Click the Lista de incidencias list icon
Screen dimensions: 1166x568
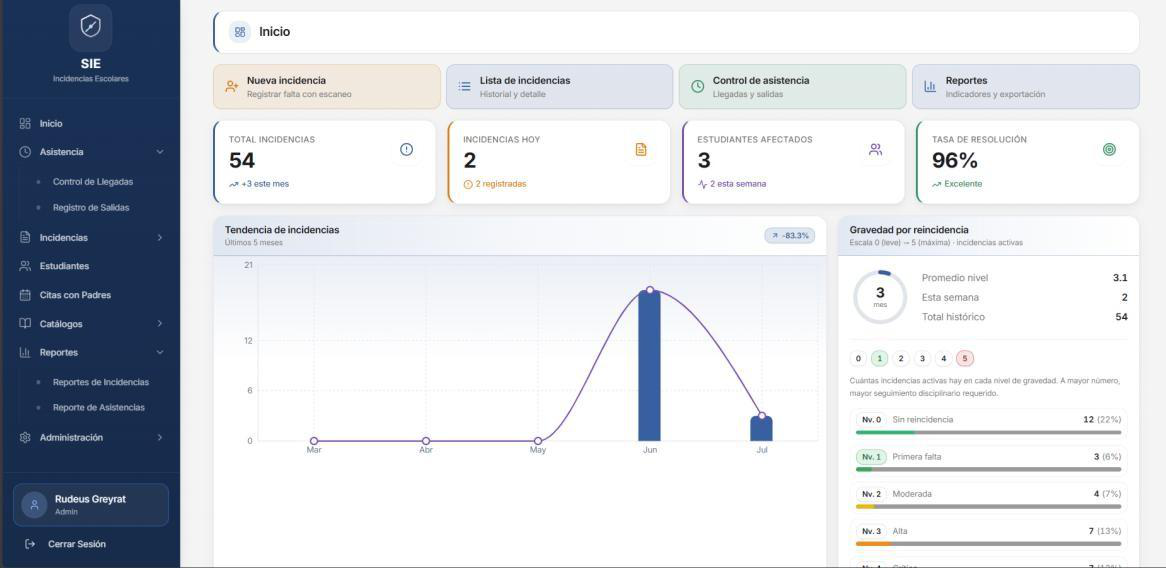point(465,86)
